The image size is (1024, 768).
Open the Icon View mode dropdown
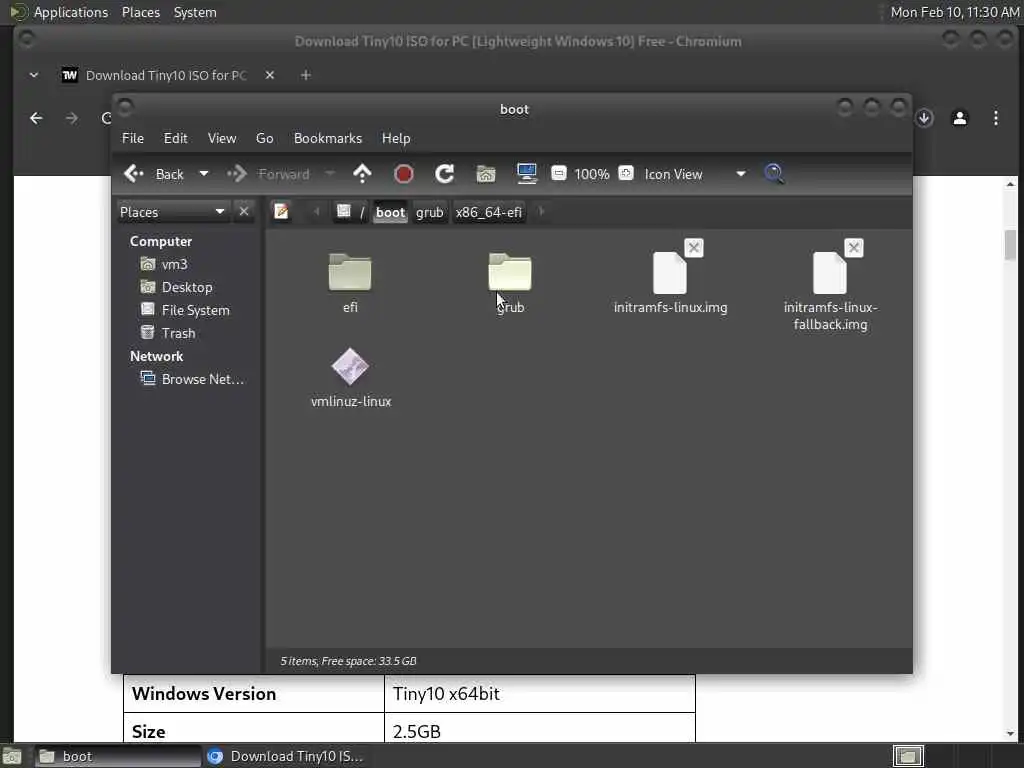(694, 174)
